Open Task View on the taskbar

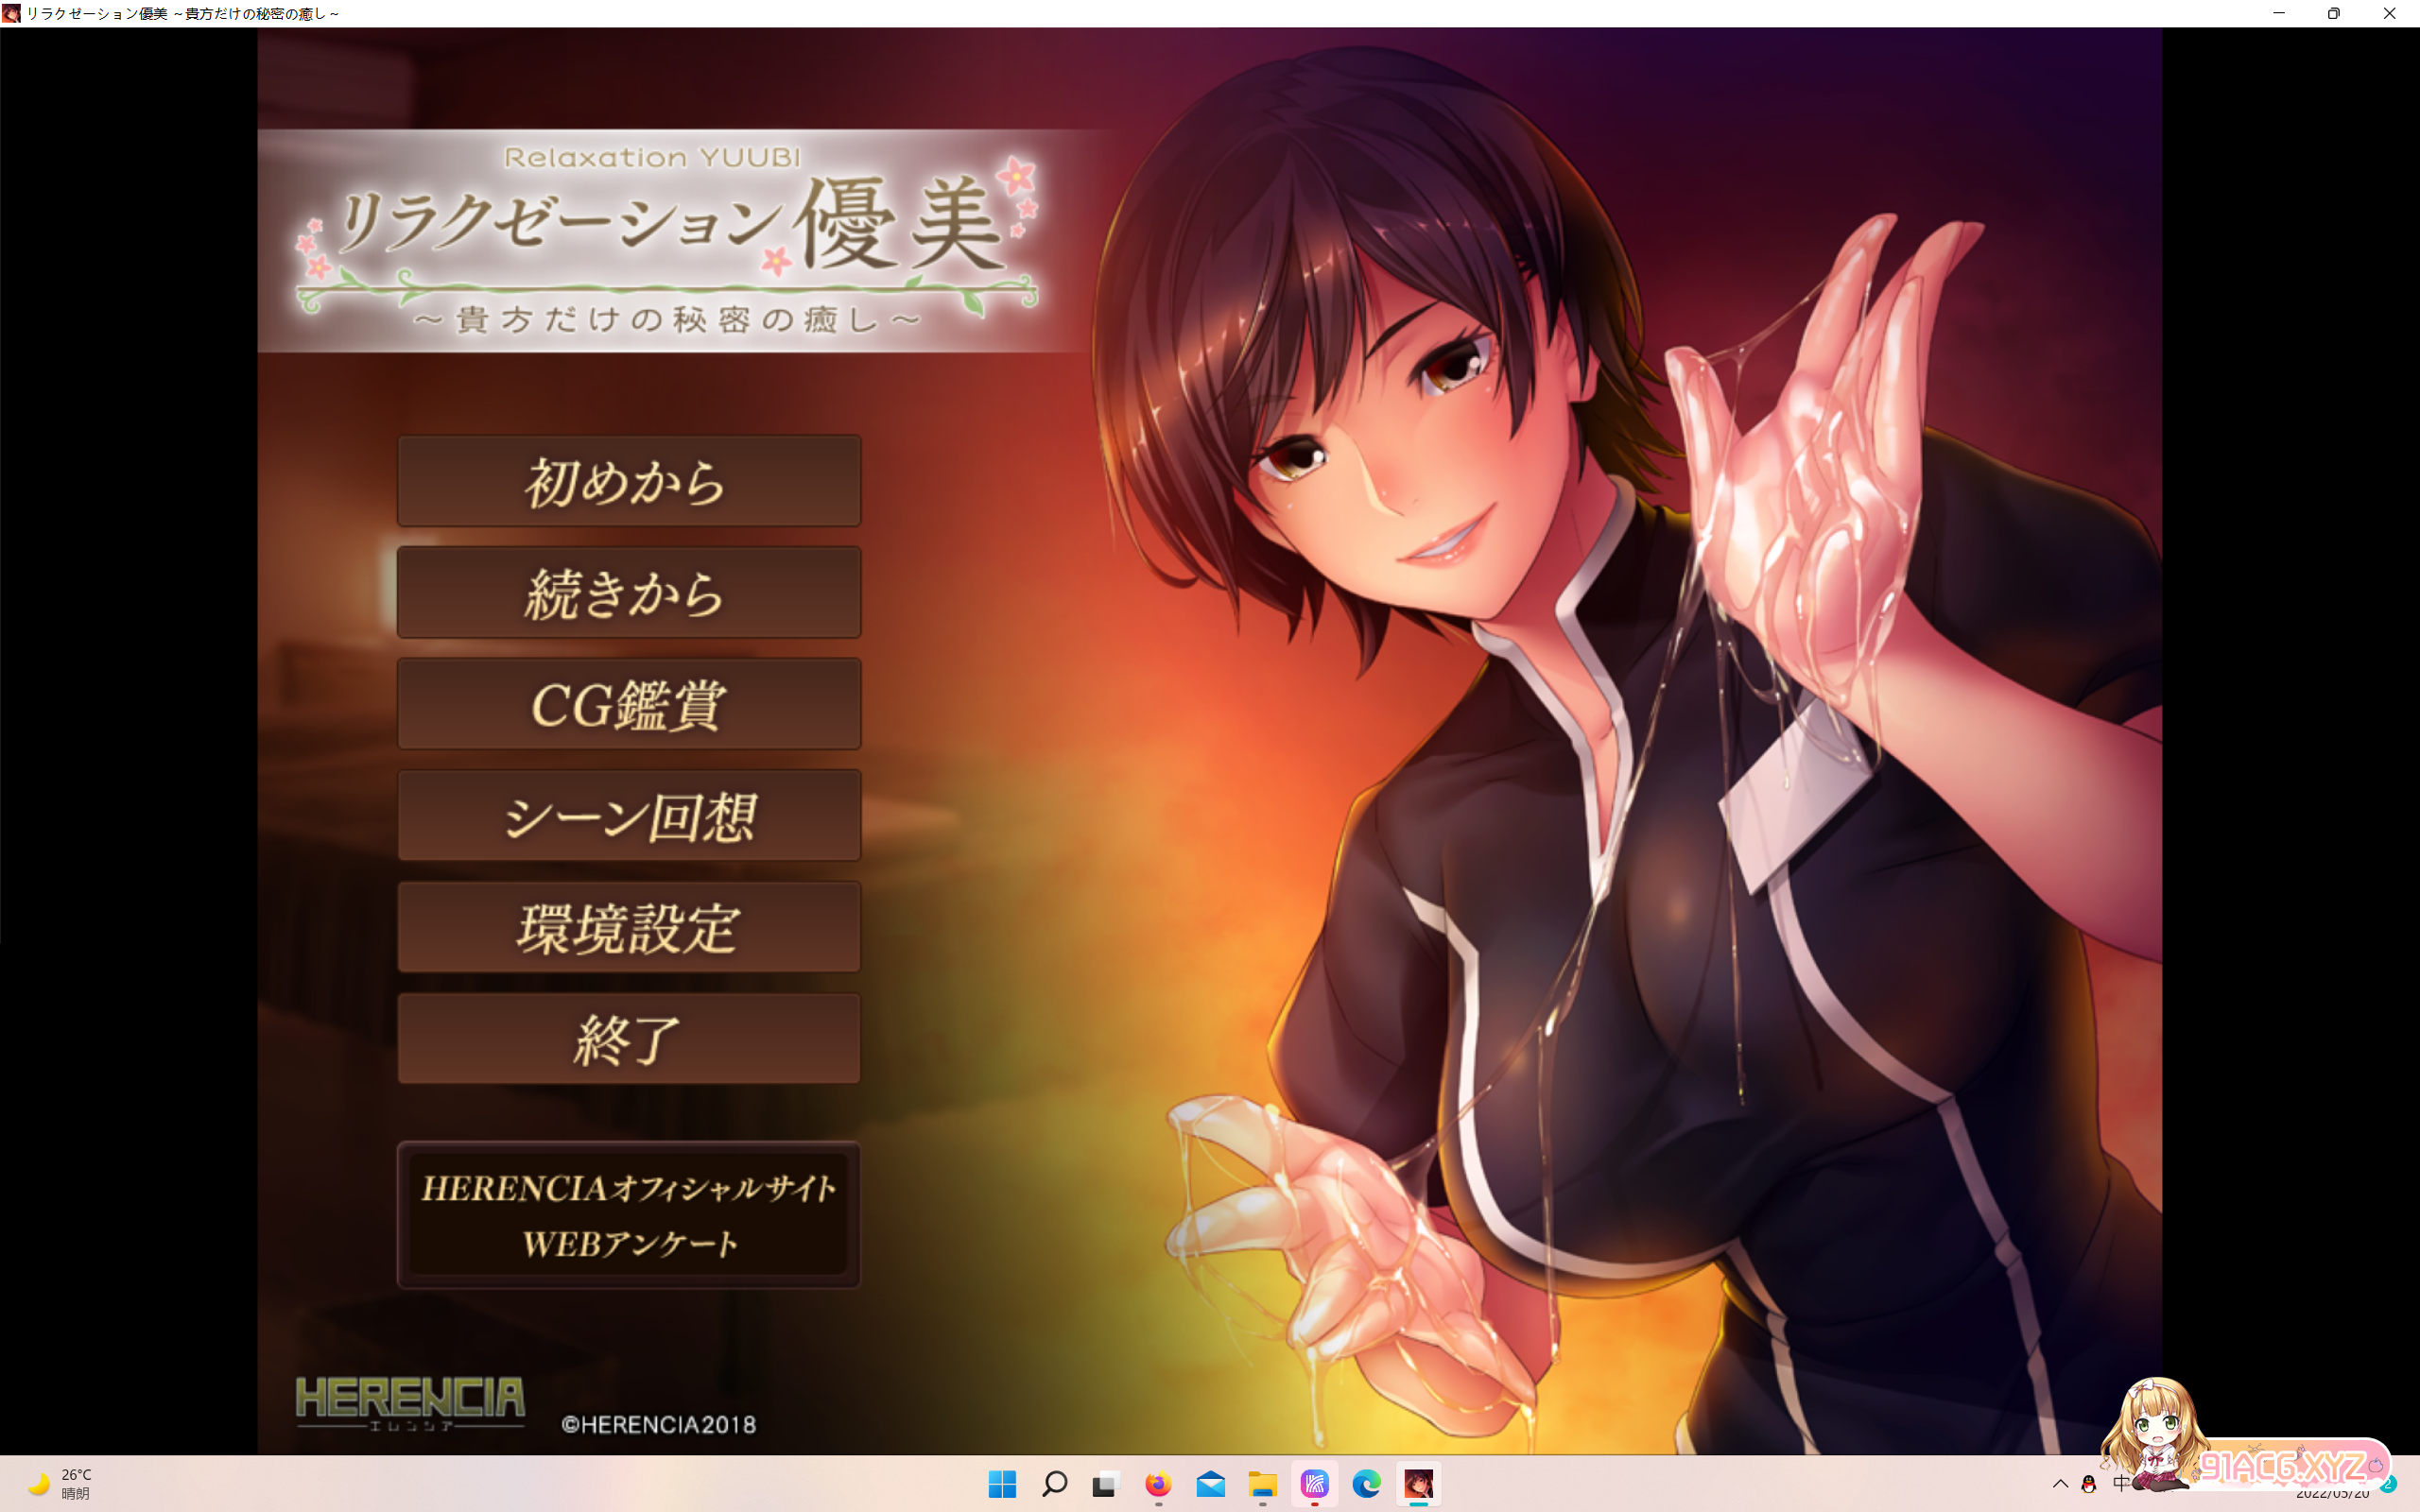point(1106,1484)
